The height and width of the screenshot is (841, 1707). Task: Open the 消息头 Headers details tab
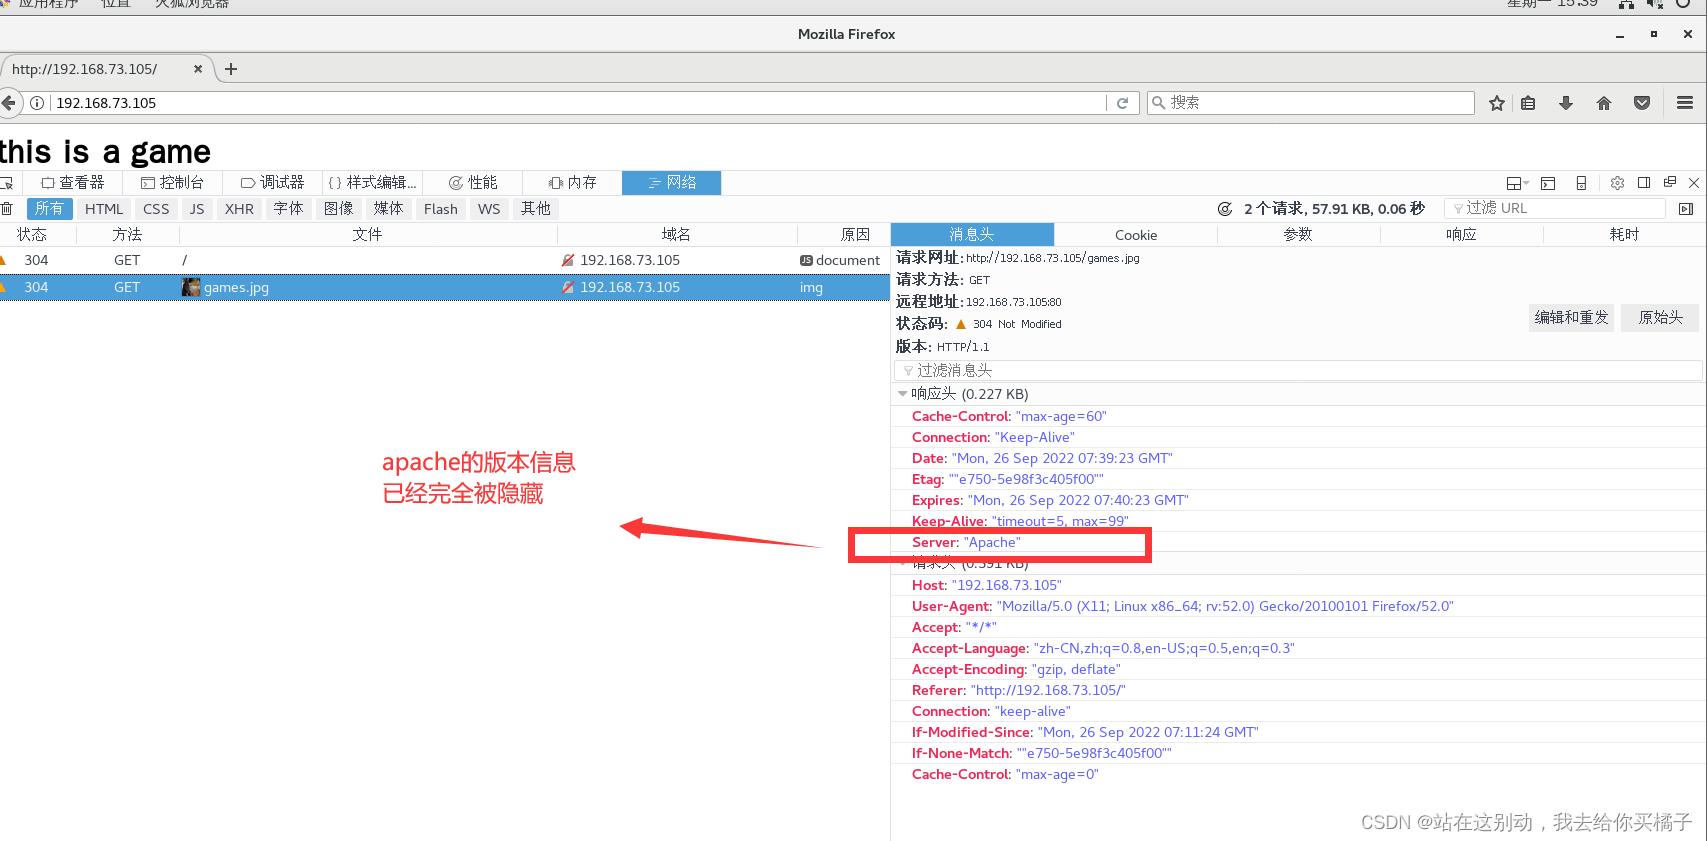pos(972,234)
